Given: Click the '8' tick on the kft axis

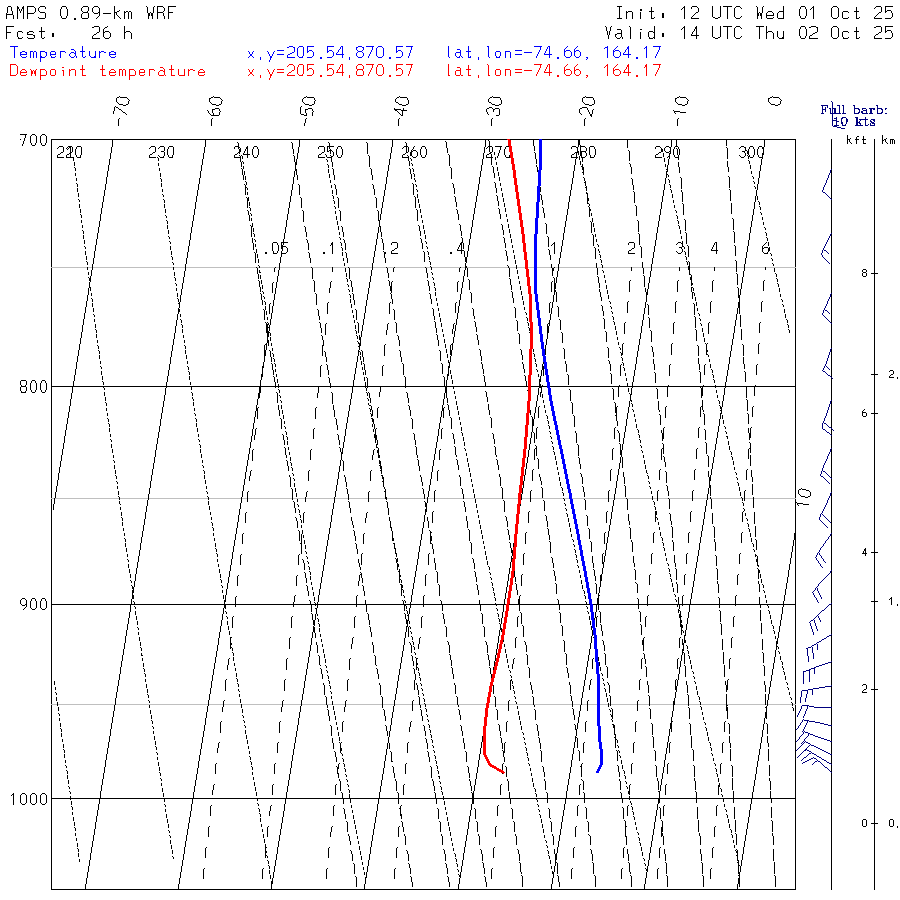Looking at the screenshot, I should coord(864,274).
